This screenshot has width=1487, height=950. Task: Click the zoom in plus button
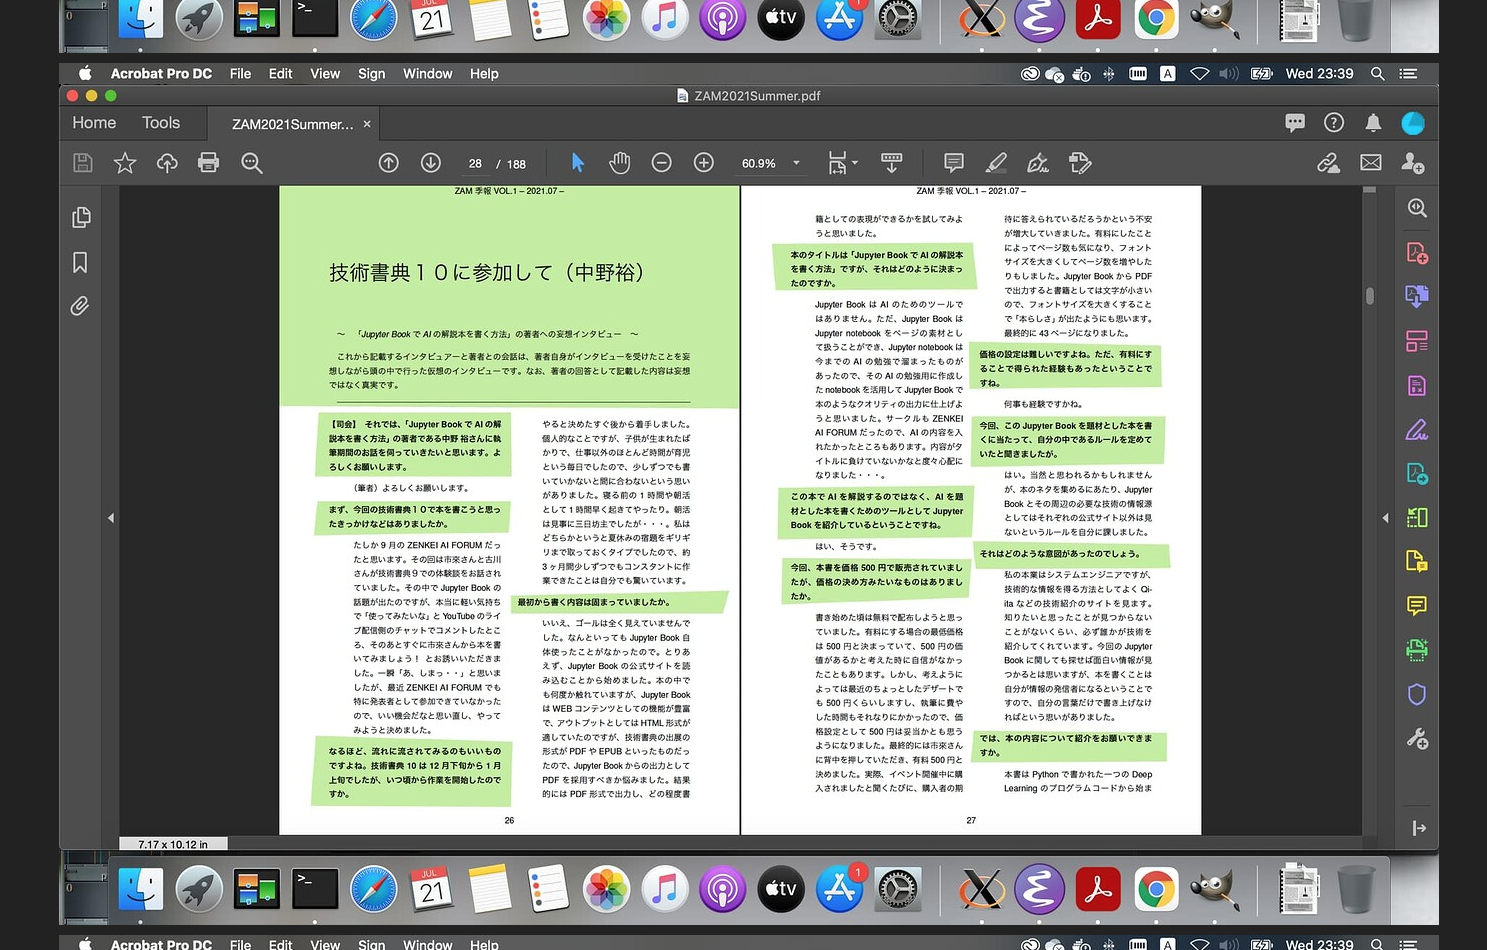704,163
